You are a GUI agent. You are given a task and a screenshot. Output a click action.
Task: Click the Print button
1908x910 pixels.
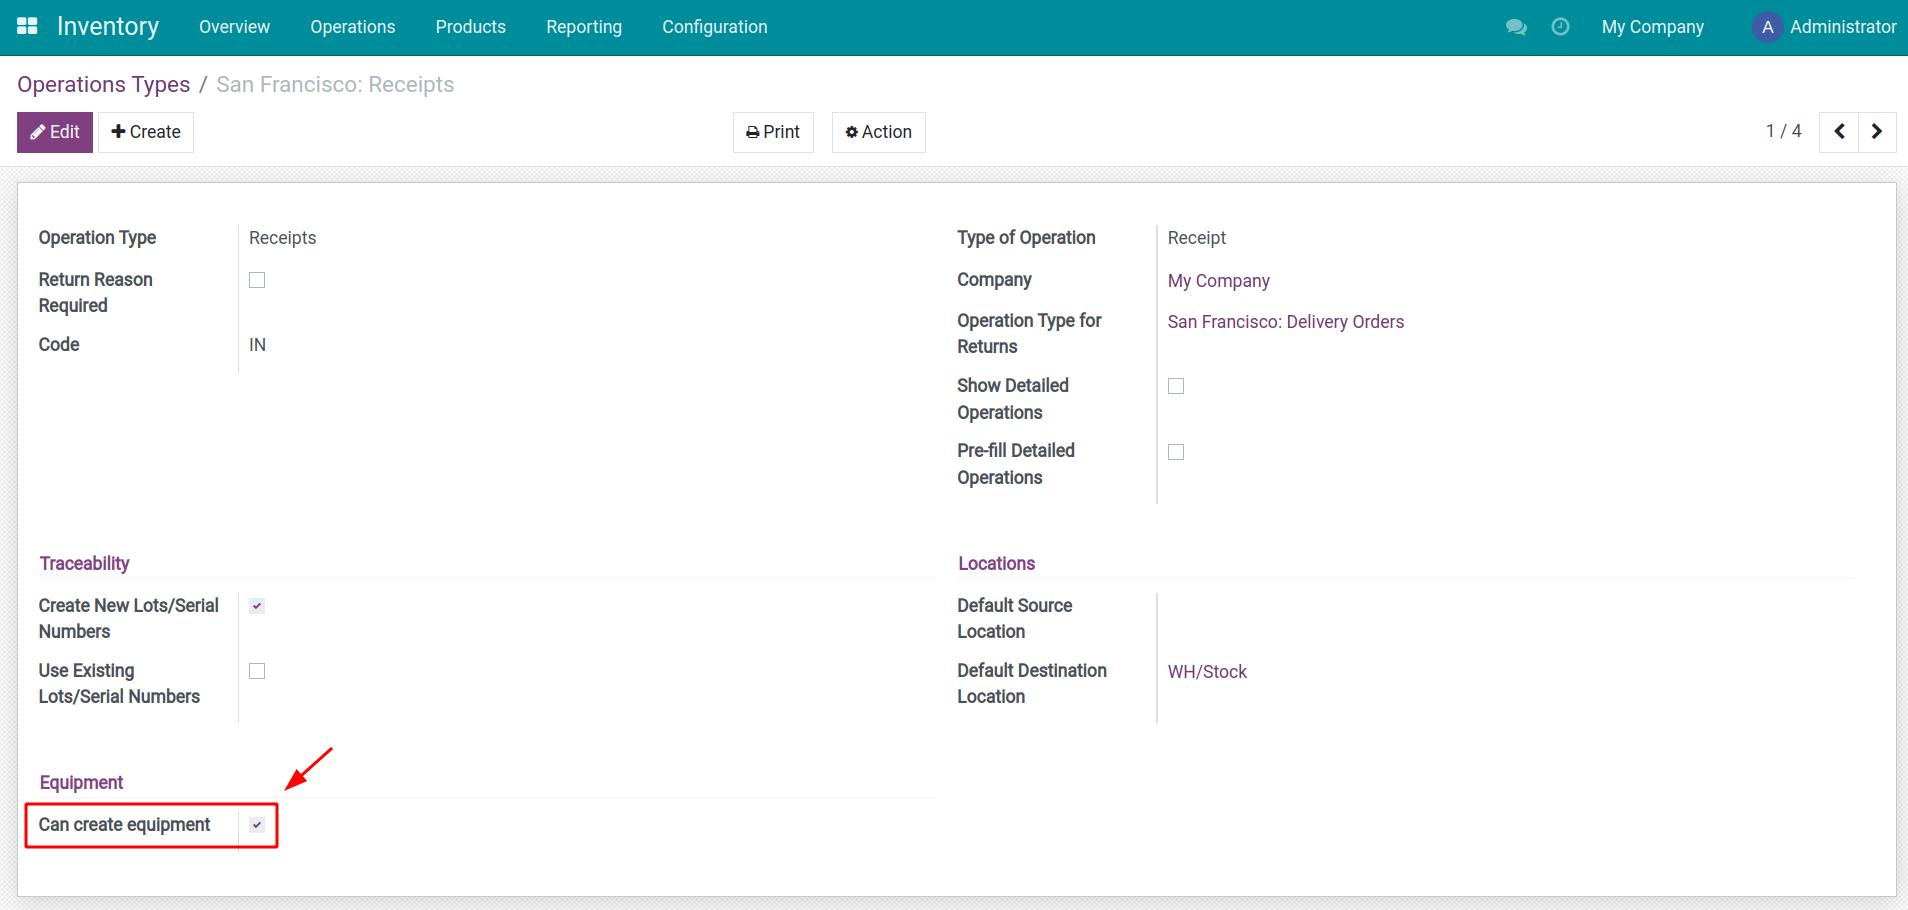coord(773,132)
